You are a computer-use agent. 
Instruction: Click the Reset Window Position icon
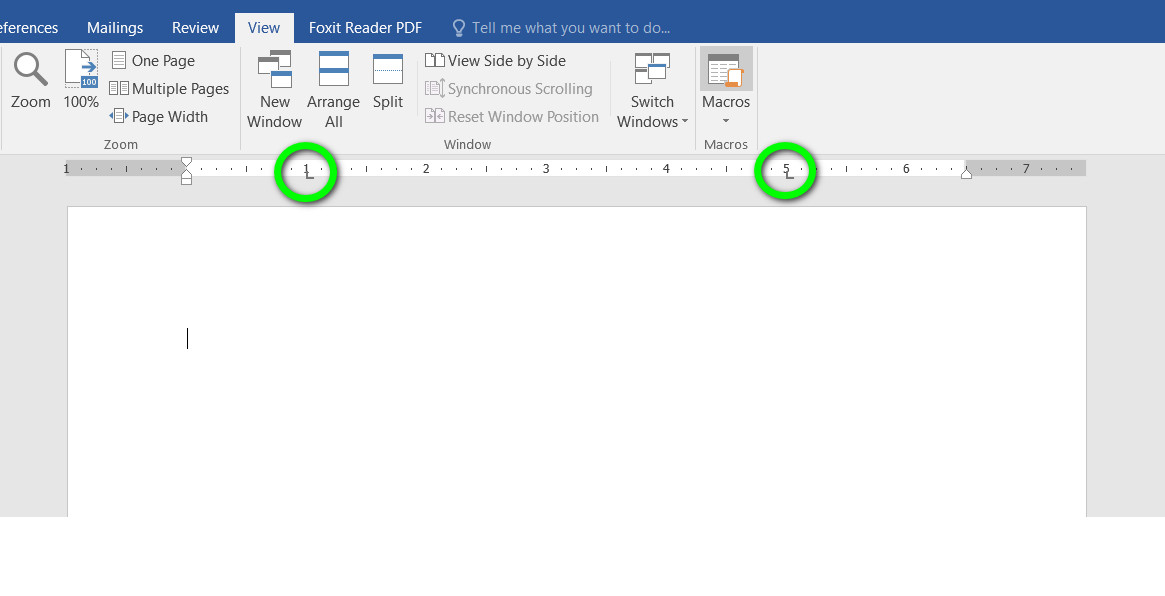pyautogui.click(x=435, y=116)
